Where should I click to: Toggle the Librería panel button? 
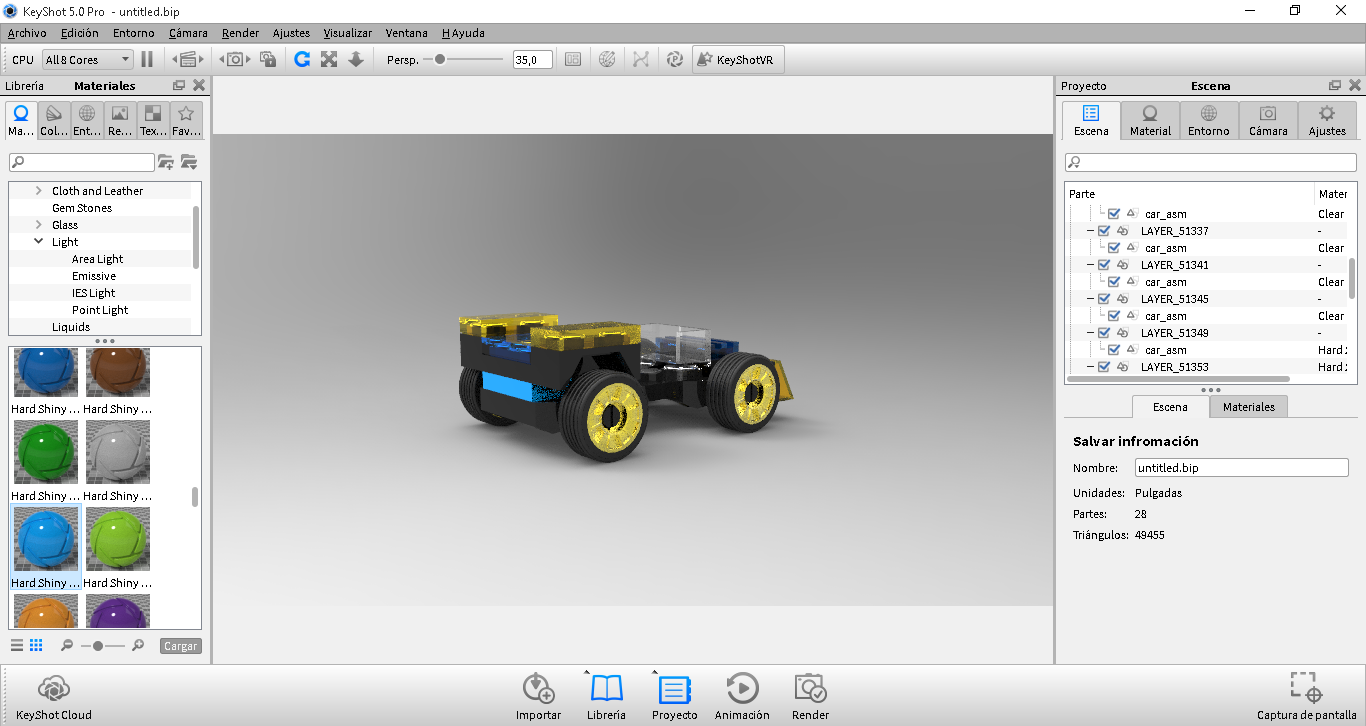tap(606, 698)
